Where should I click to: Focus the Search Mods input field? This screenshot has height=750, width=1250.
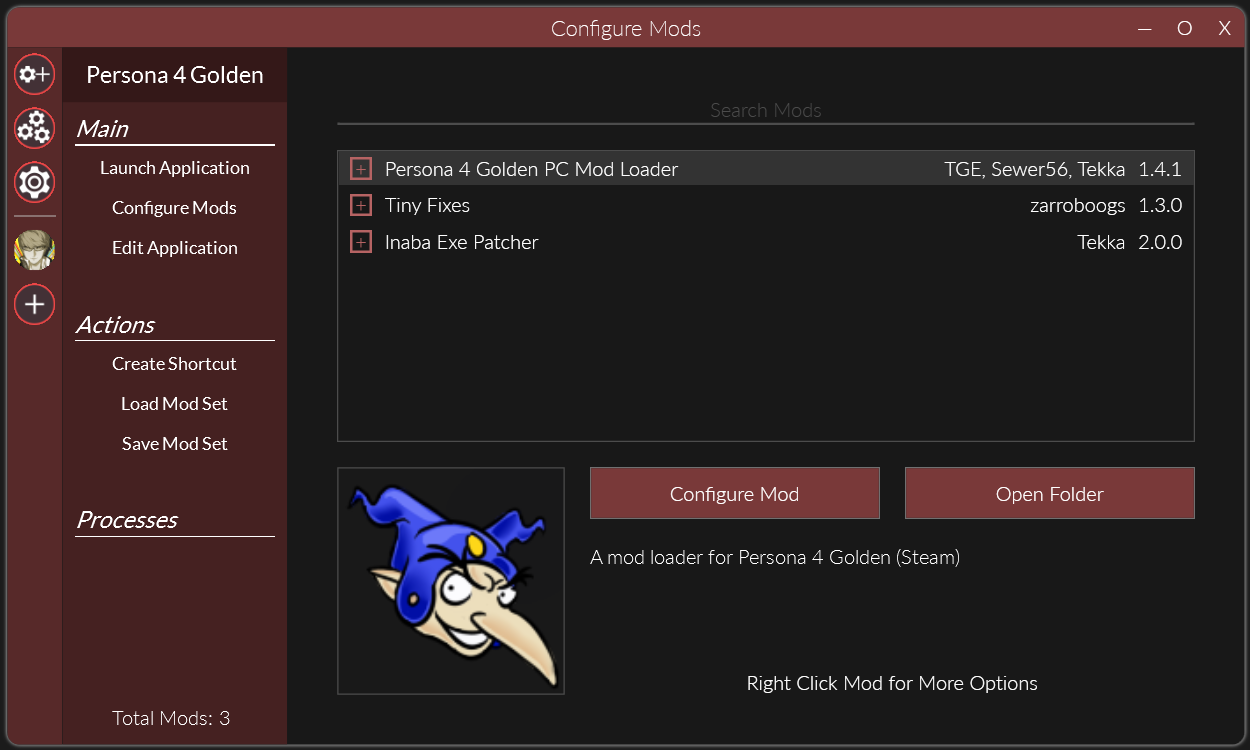(766, 110)
